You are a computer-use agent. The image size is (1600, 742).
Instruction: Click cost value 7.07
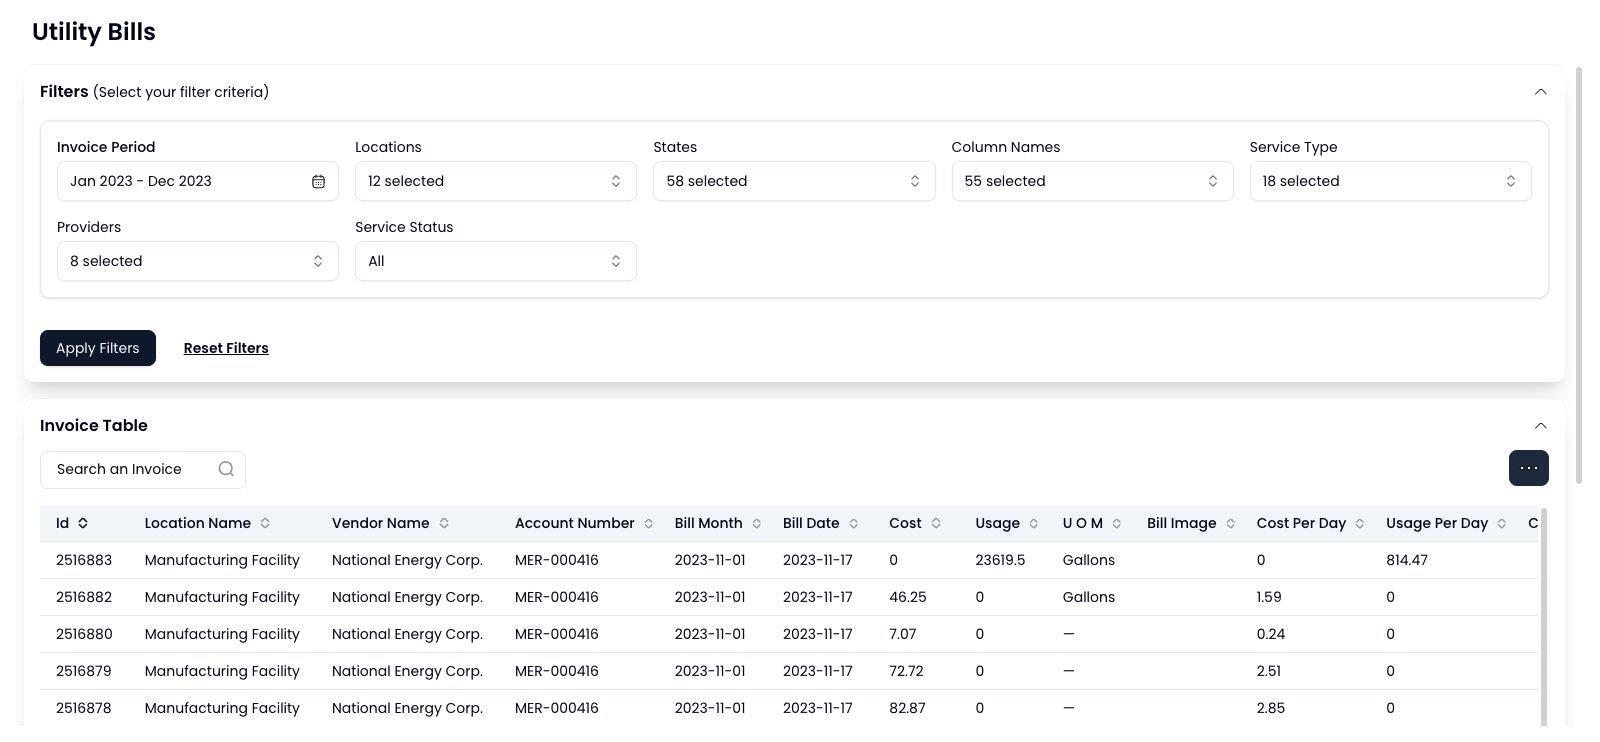pos(903,634)
